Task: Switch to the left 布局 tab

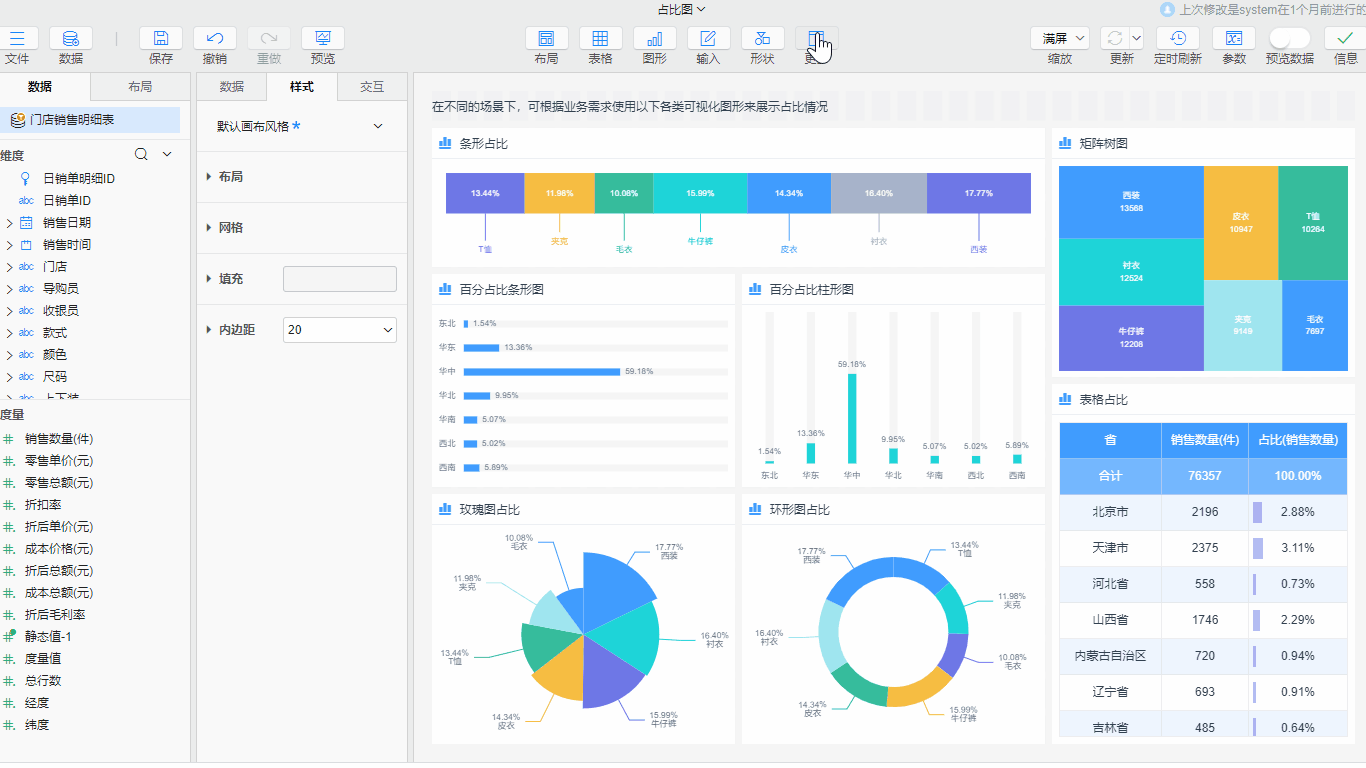Action: click(x=140, y=87)
